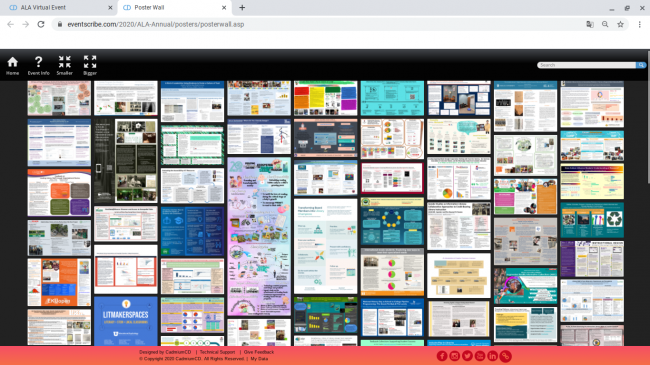The height and width of the screenshot is (365, 650).
Task: Open the LITMAKERSPACES blue poster
Action: (x=126, y=321)
